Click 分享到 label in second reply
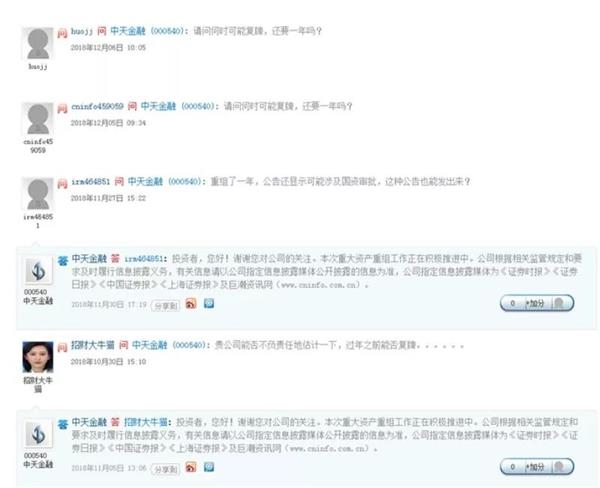The image size is (600, 488). point(166,469)
